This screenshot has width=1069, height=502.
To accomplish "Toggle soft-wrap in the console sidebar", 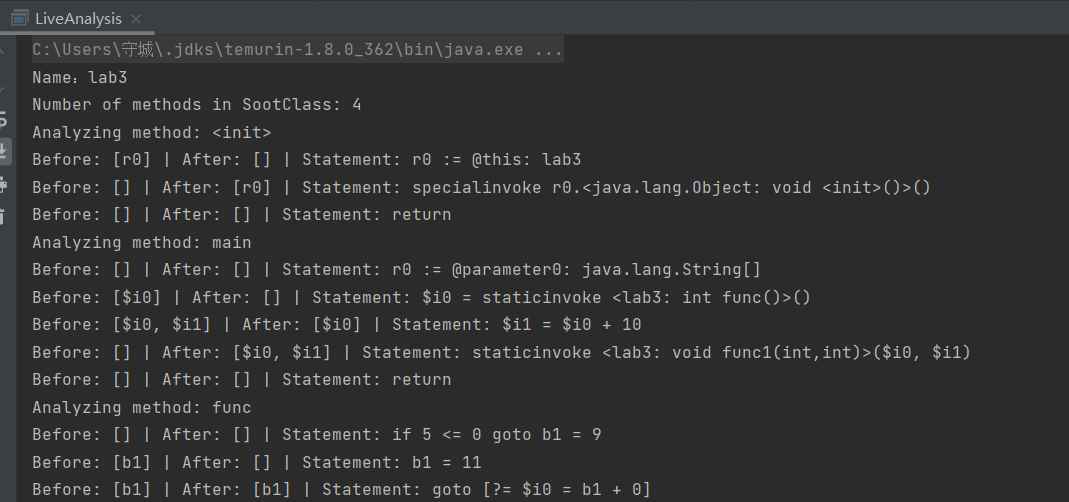I will (5, 120).
